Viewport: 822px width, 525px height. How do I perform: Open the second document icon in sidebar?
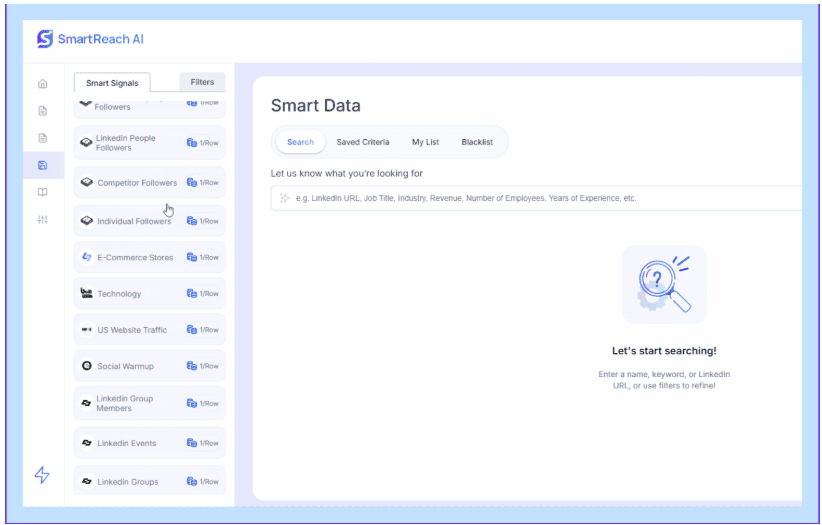43,138
